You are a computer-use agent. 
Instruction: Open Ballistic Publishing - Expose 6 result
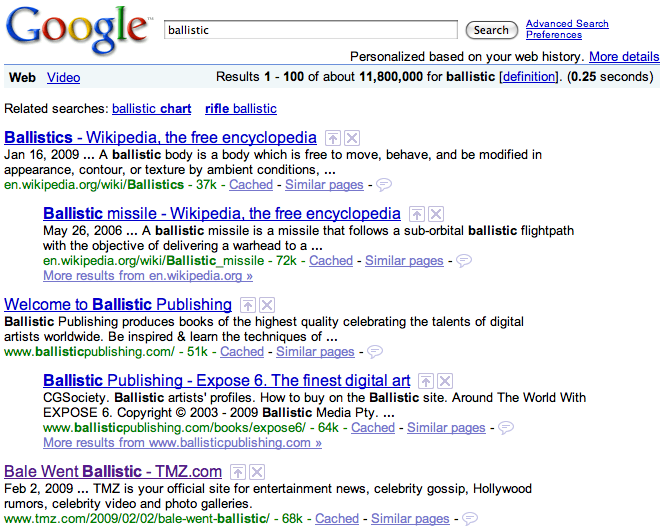[x=227, y=380]
